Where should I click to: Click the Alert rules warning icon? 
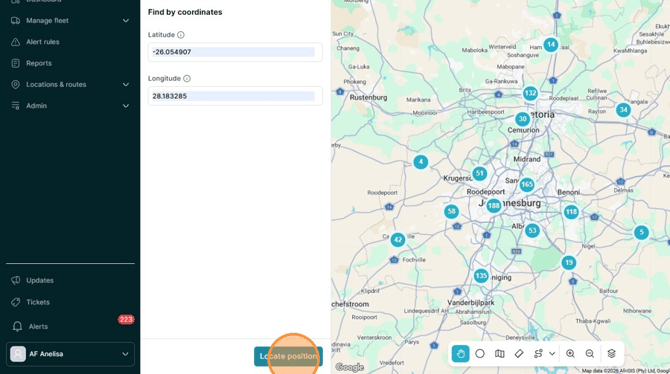pos(15,42)
